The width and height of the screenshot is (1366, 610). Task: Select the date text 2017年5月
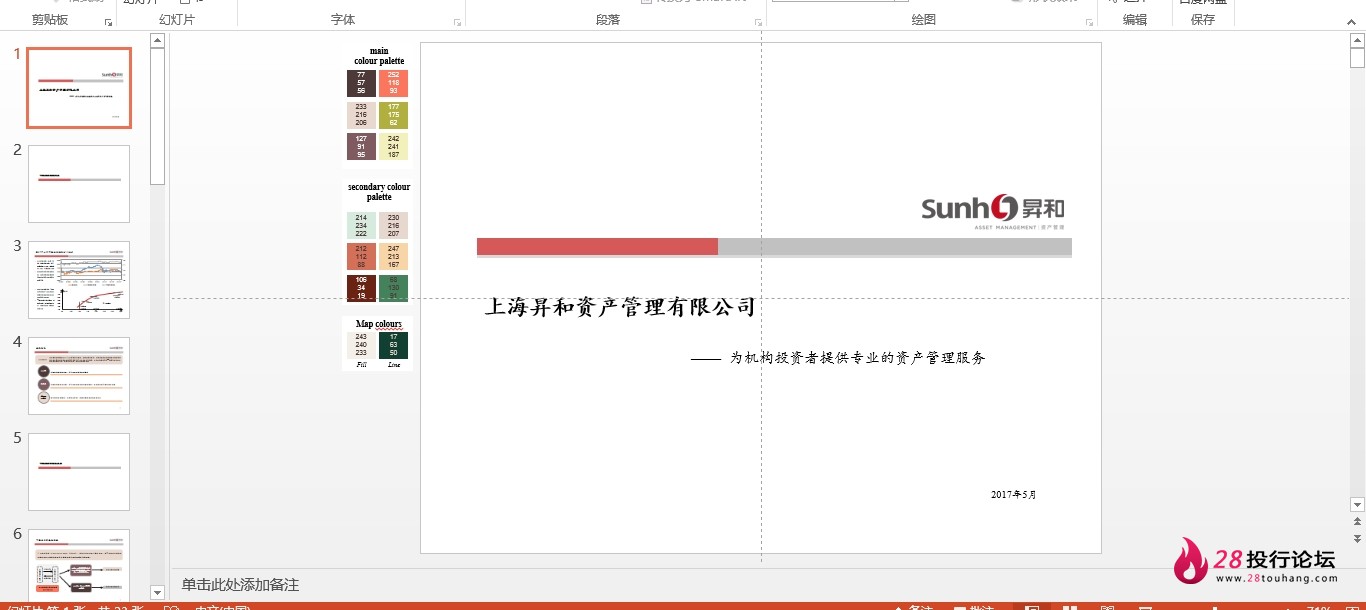coord(1014,494)
